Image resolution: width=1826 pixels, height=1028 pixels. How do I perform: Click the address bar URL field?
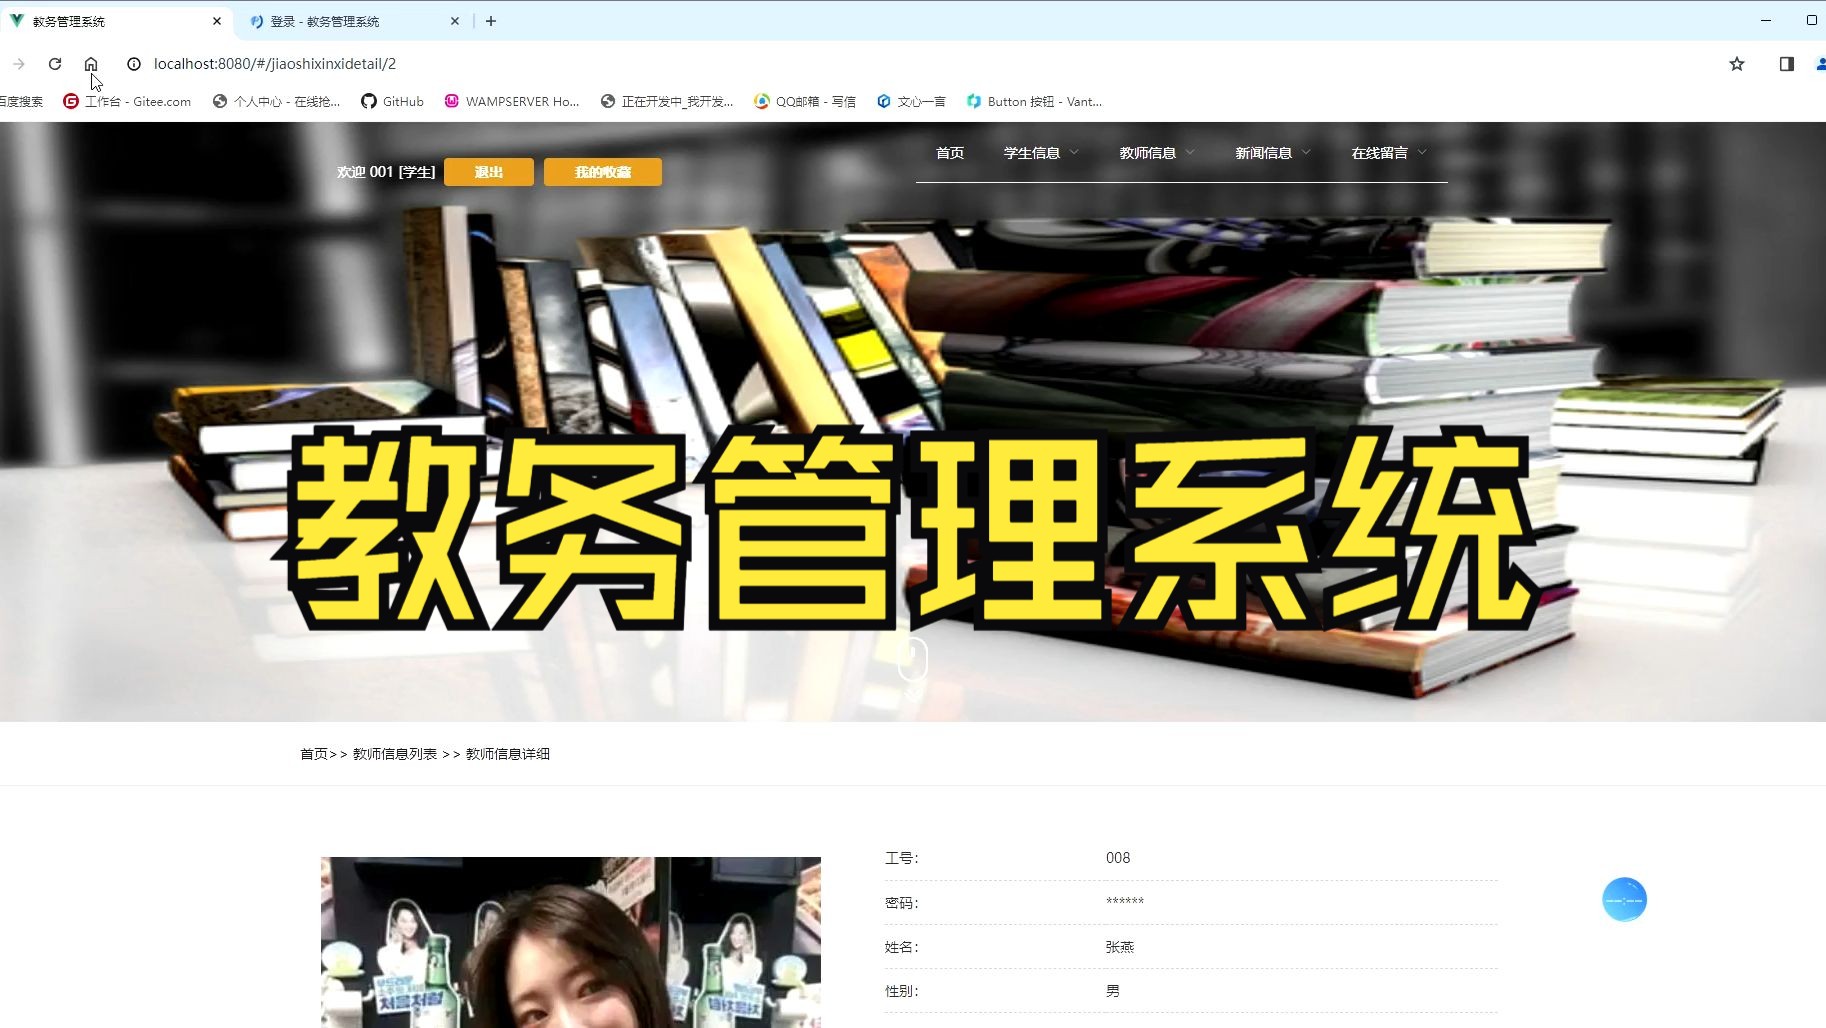[x=275, y=64]
